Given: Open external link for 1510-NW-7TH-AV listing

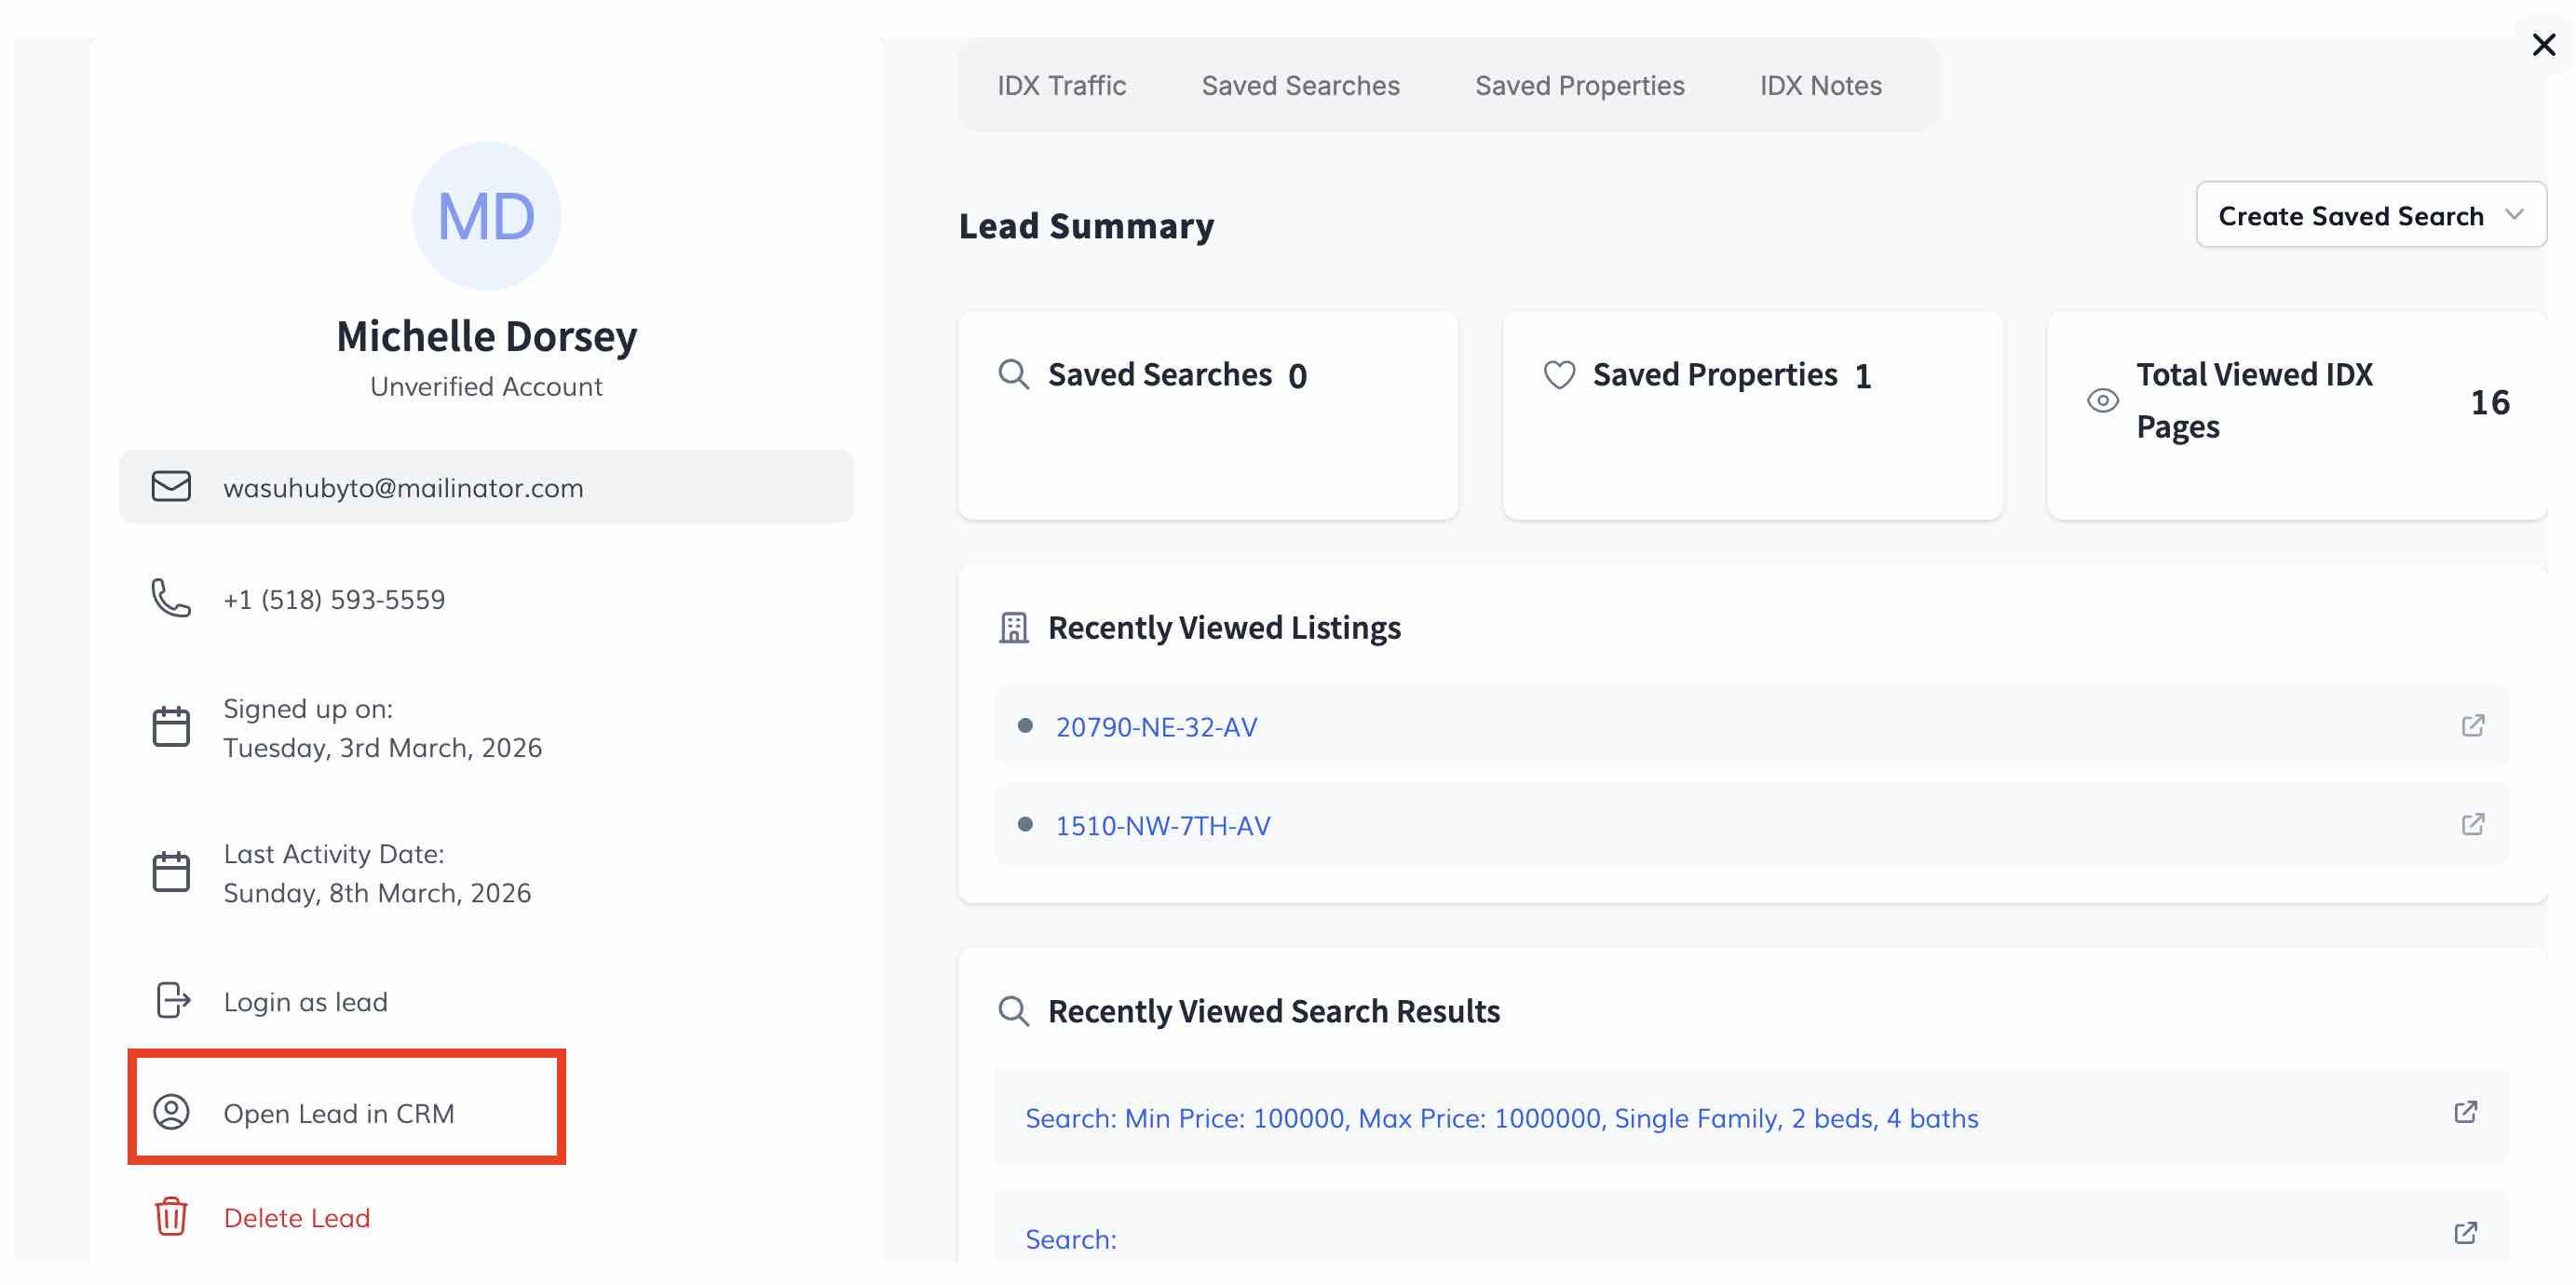Looking at the screenshot, I should pos(2472,824).
